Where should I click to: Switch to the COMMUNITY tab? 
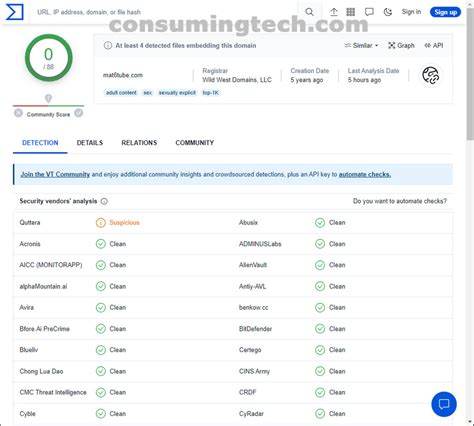195,143
